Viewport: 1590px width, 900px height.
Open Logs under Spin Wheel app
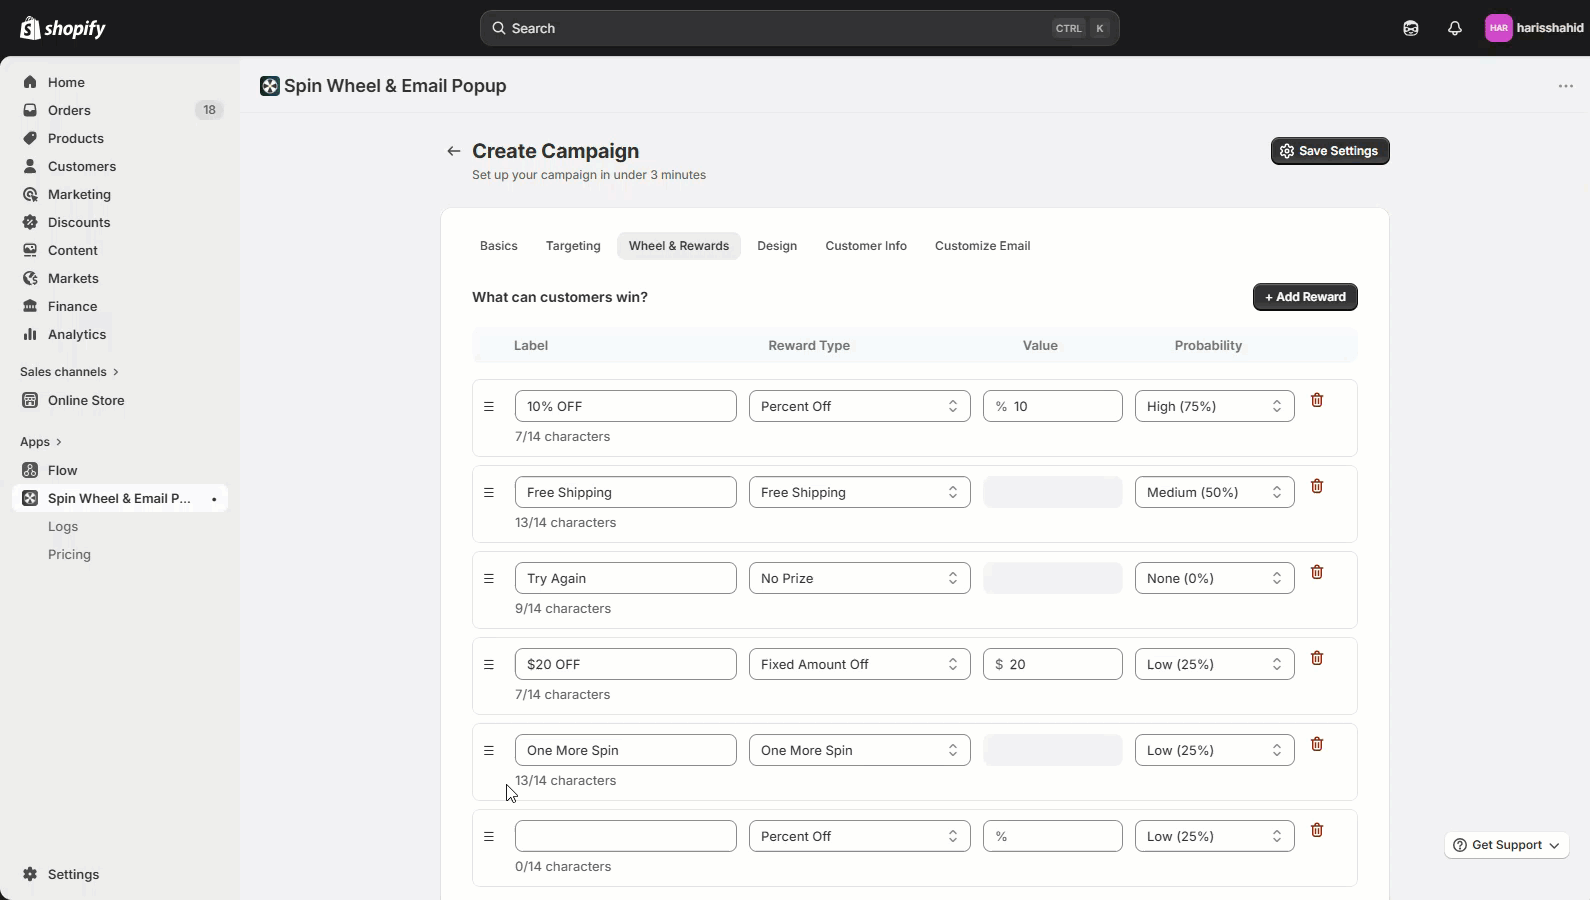63,526
